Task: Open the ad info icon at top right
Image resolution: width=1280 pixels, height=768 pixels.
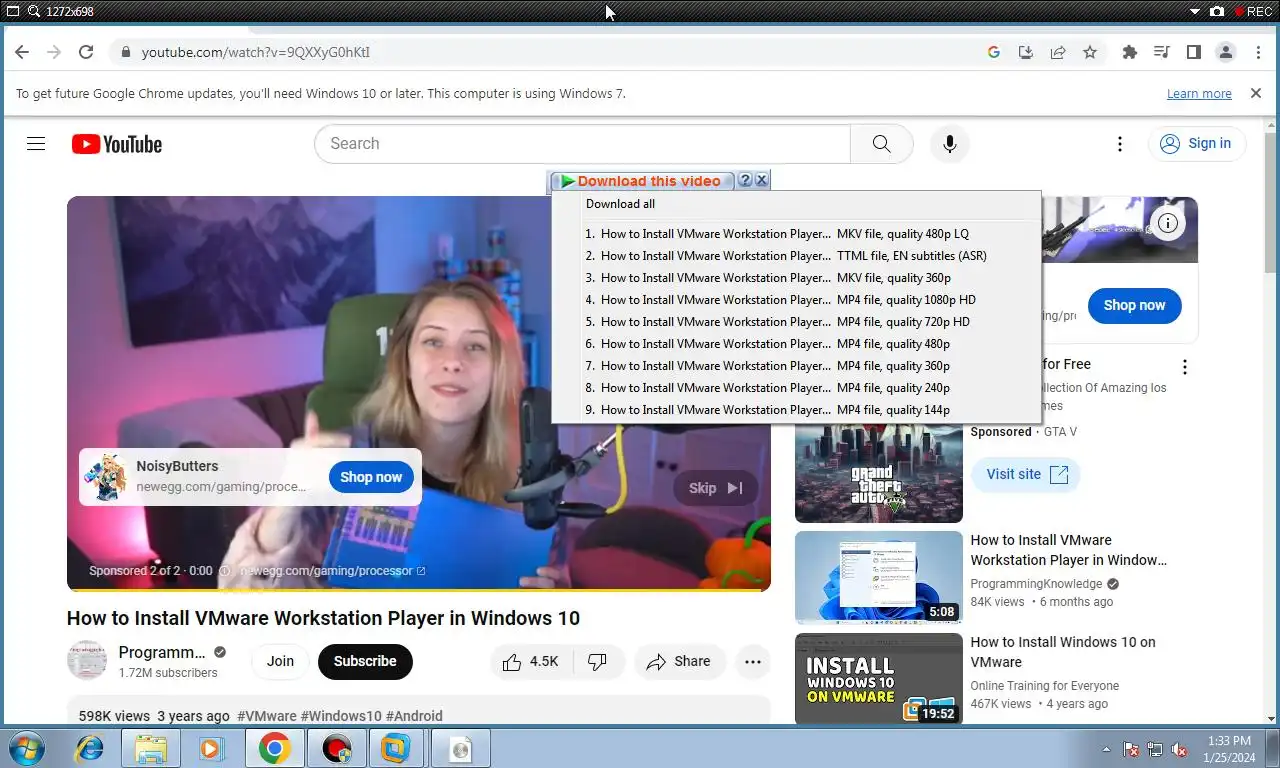Action: (1168, 223)
